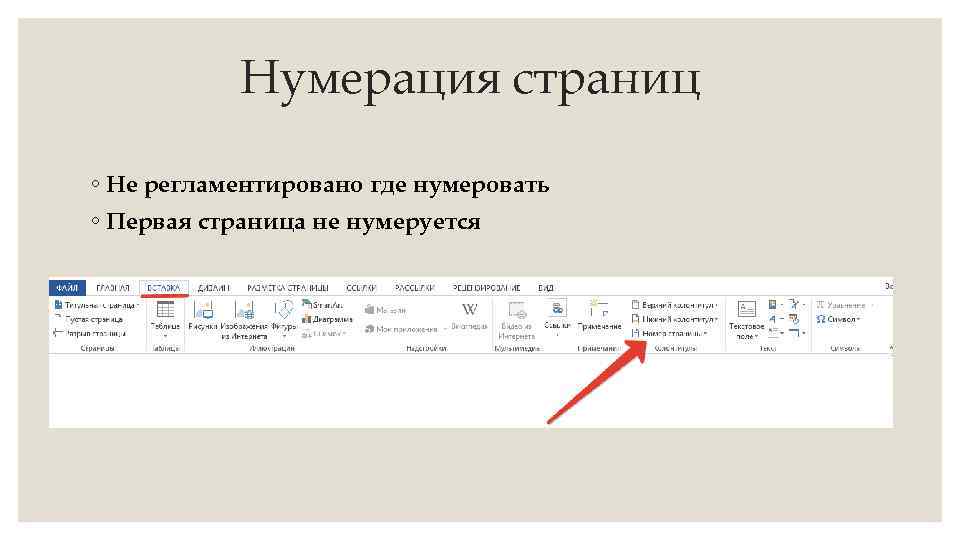Click the Quick Parts icon in Текст group
Image resolution: width=960 pixels, height=540 pixels.
coord(773,304)
